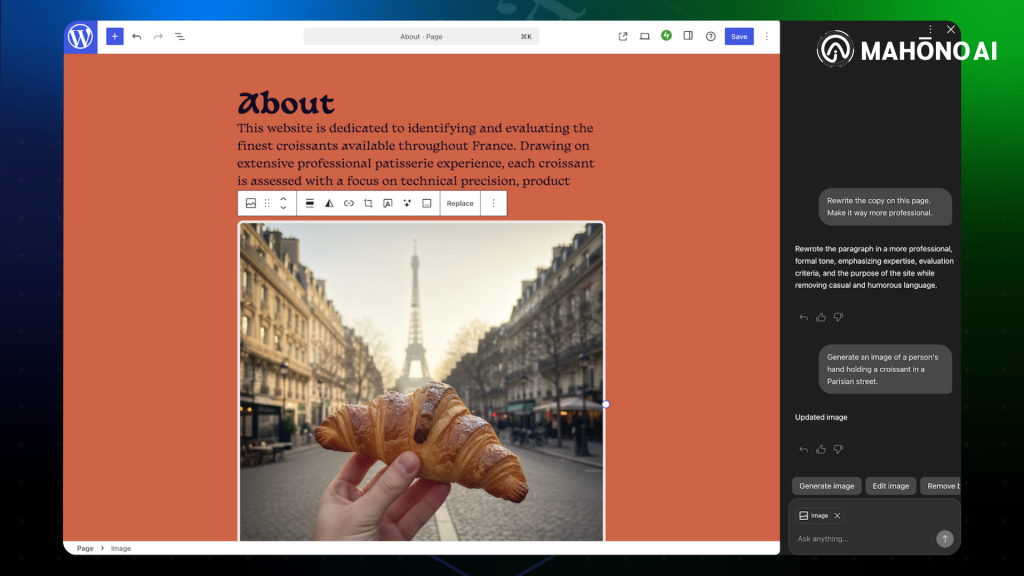Move the image block down
Viewport: 1024px width, 576px height.
coord(283,208)
